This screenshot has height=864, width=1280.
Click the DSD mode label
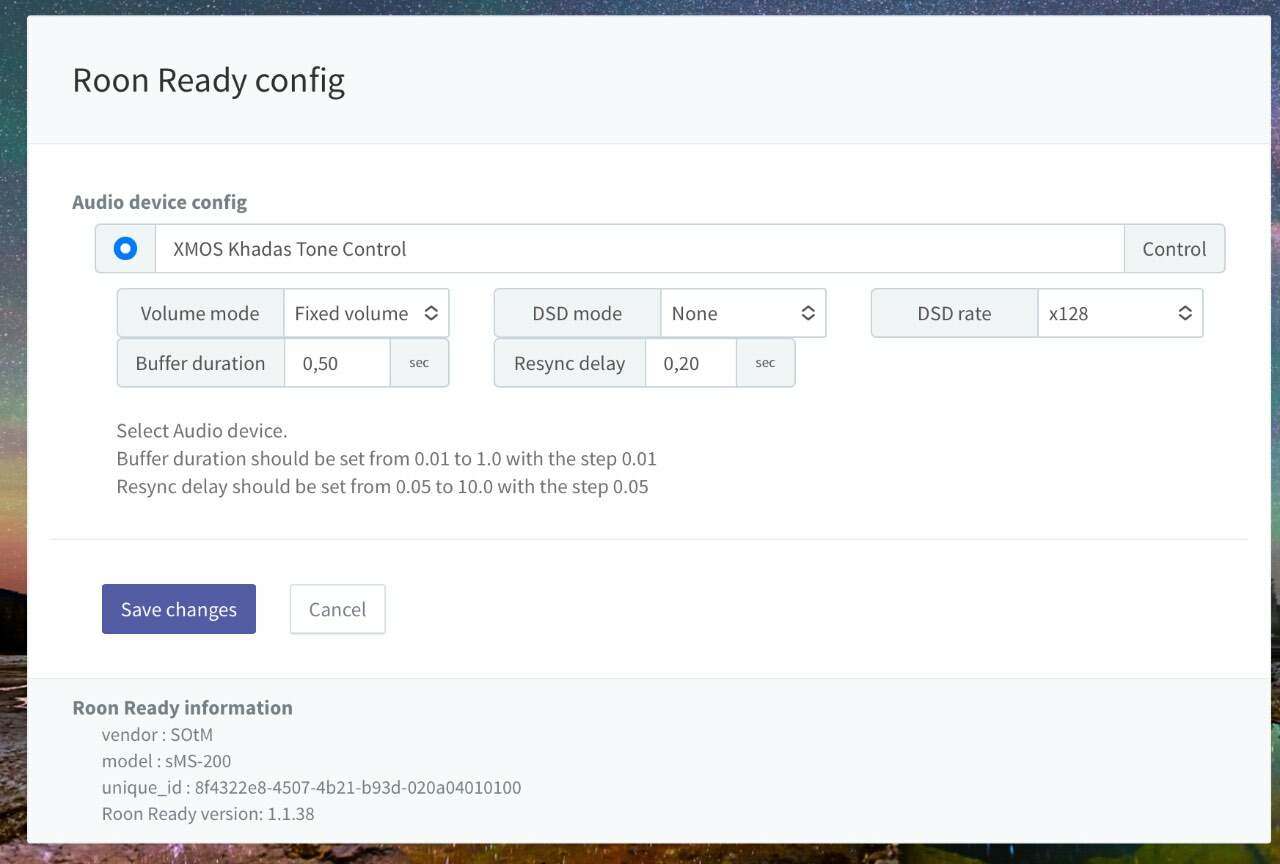[577, 313]
